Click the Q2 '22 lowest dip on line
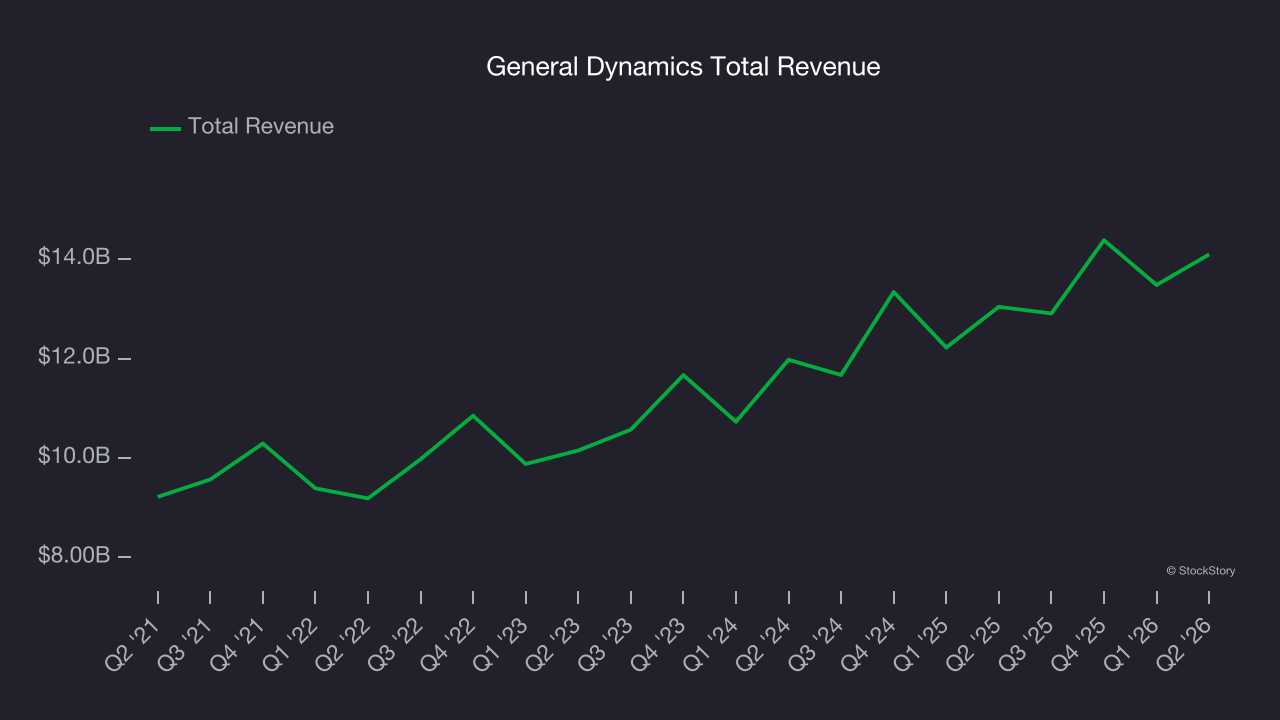Viewport: 1280px width, 720px height. click(368, 498)
